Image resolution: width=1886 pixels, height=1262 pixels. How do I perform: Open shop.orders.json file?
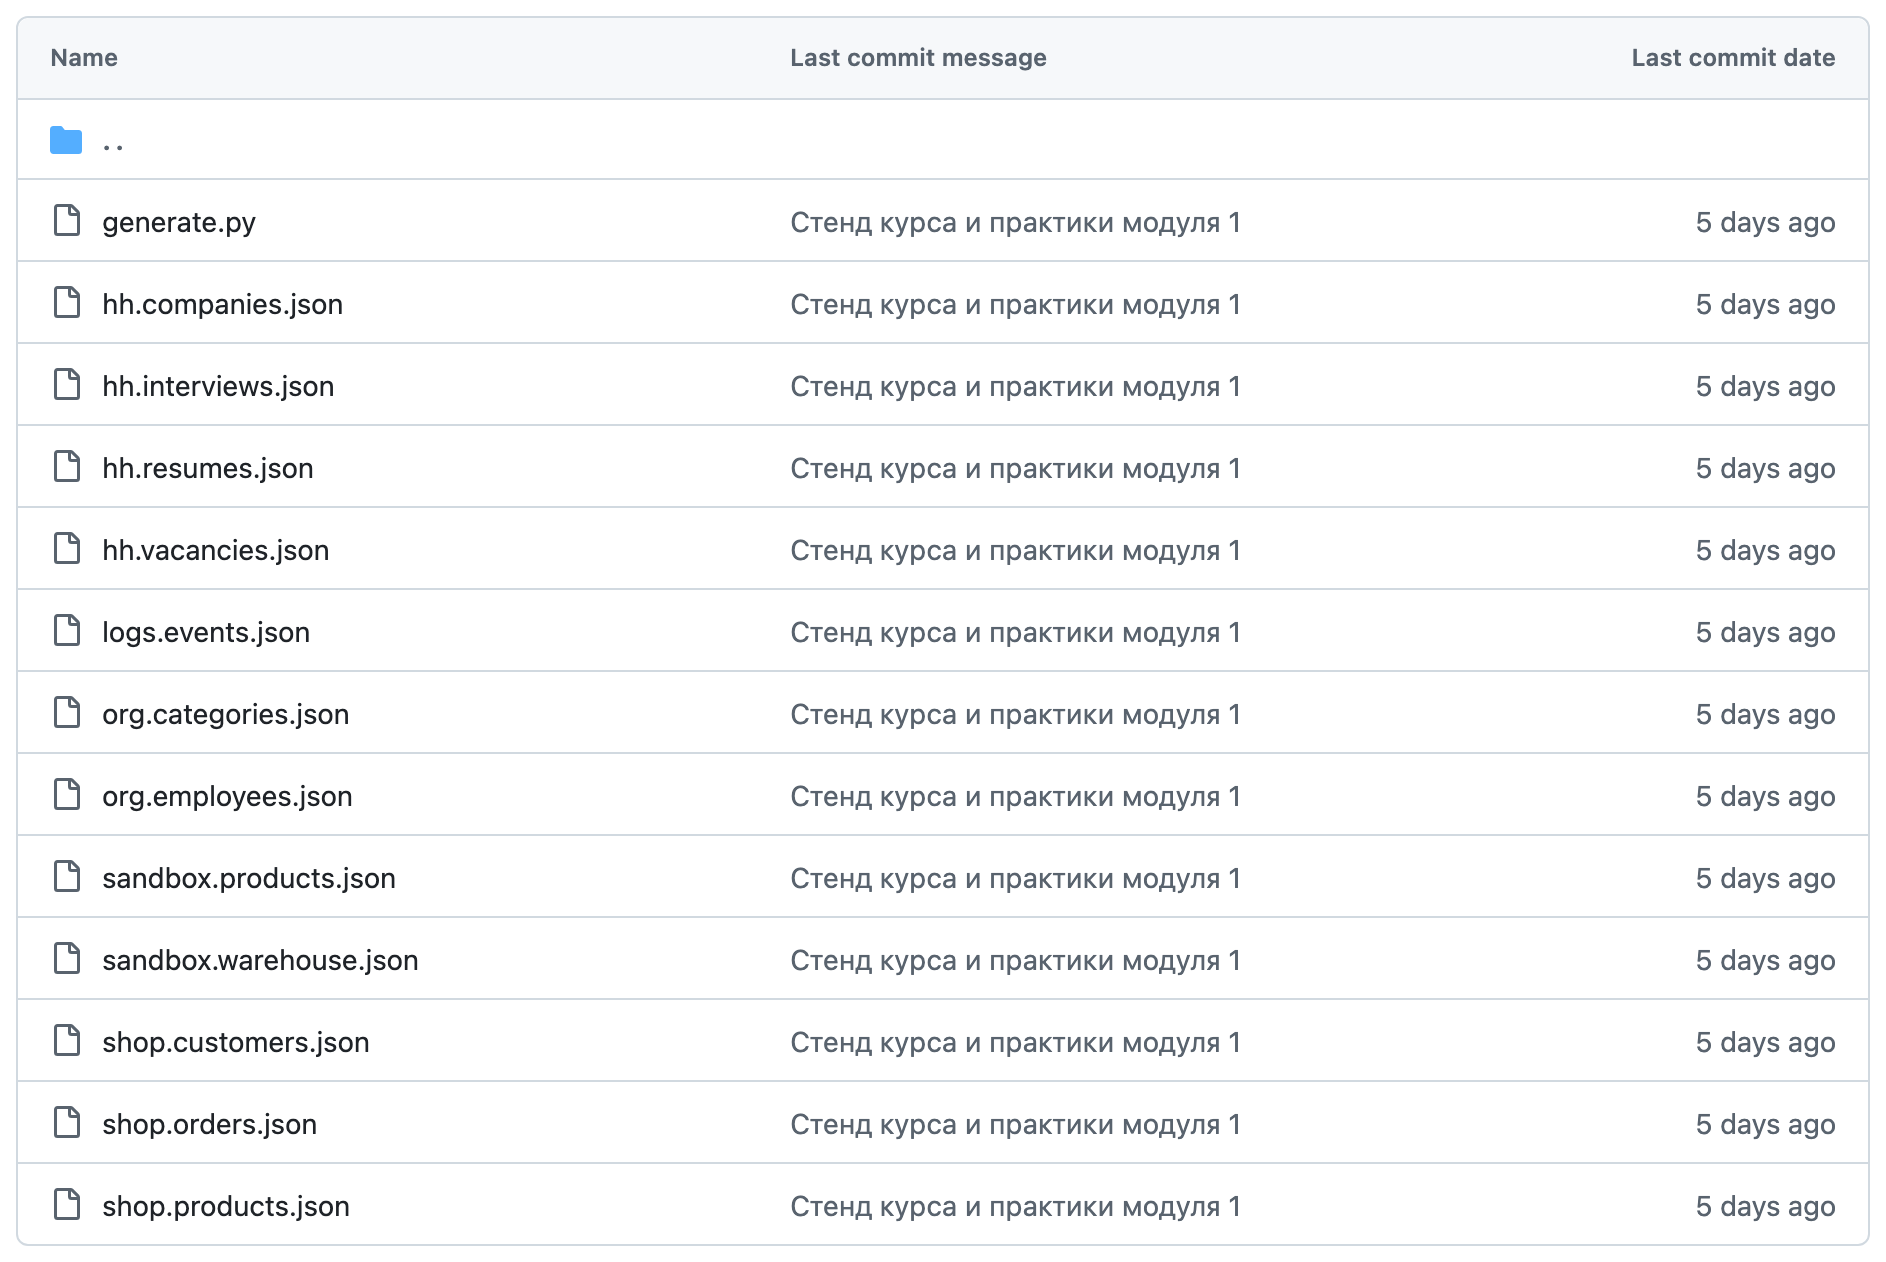pyautogui.click(x=209, y=1124)
